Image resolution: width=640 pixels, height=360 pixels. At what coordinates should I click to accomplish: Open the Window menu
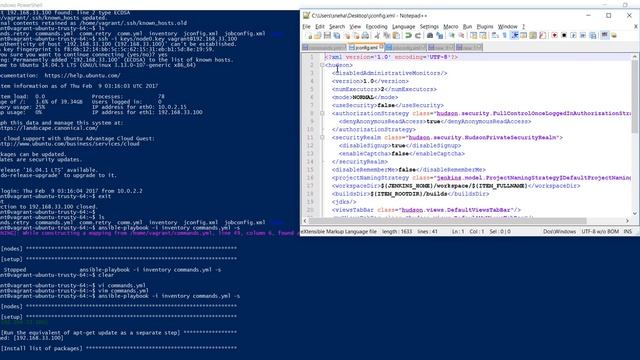[507, 27]
